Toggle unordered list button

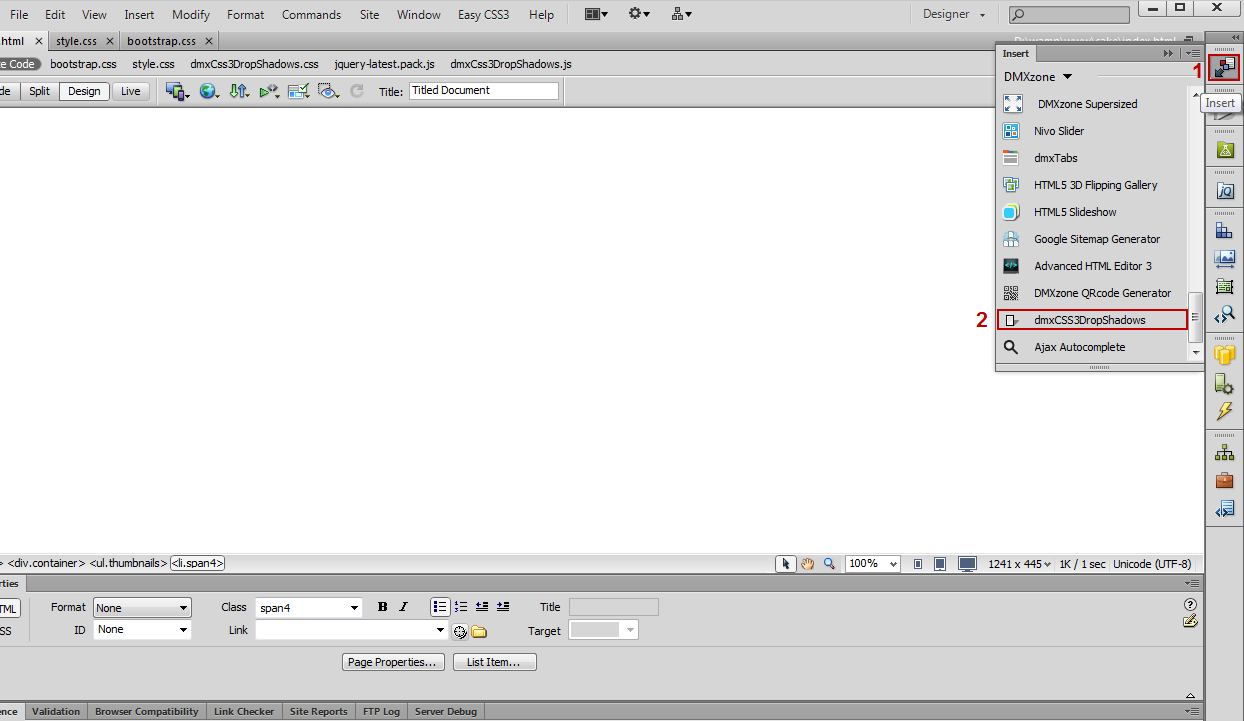click(x=440, y=607)
